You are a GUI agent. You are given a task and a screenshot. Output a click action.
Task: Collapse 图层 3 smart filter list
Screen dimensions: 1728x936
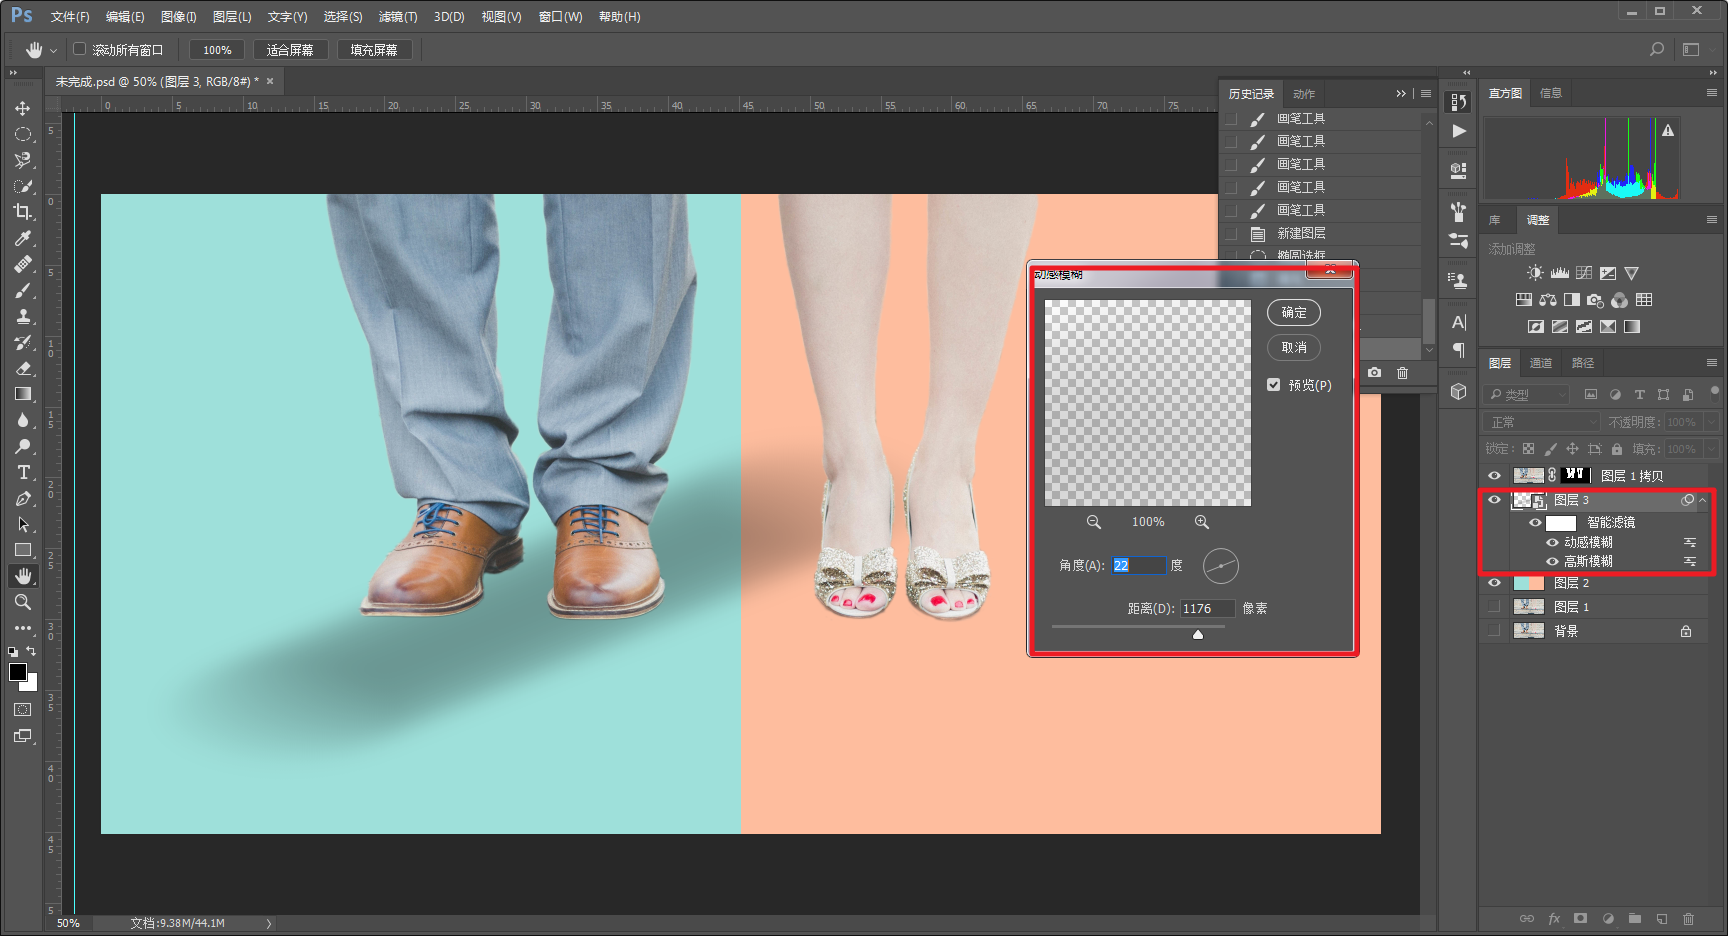[1703, 500]
